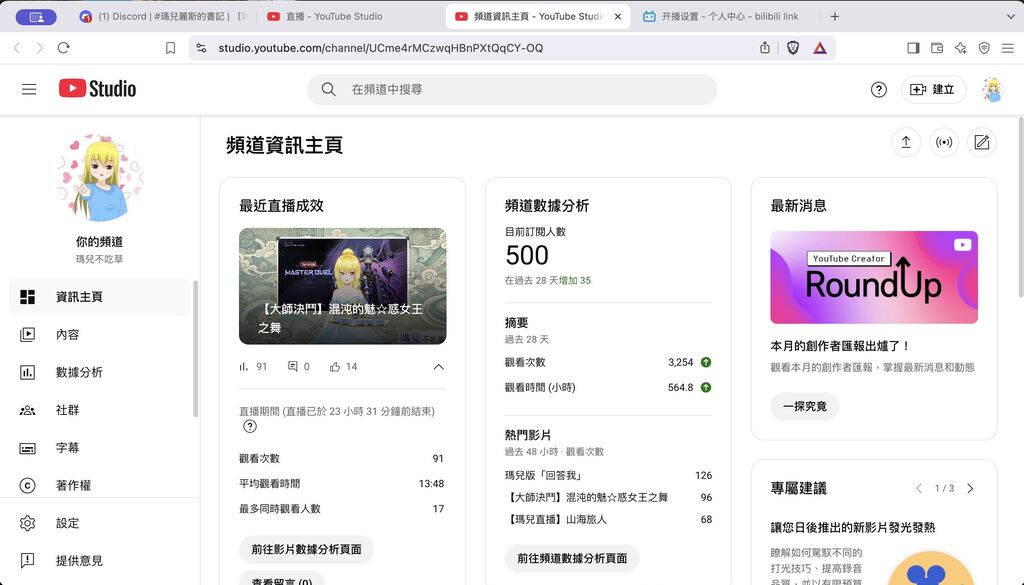Open the Brave Wallet icon

[937, 48]
